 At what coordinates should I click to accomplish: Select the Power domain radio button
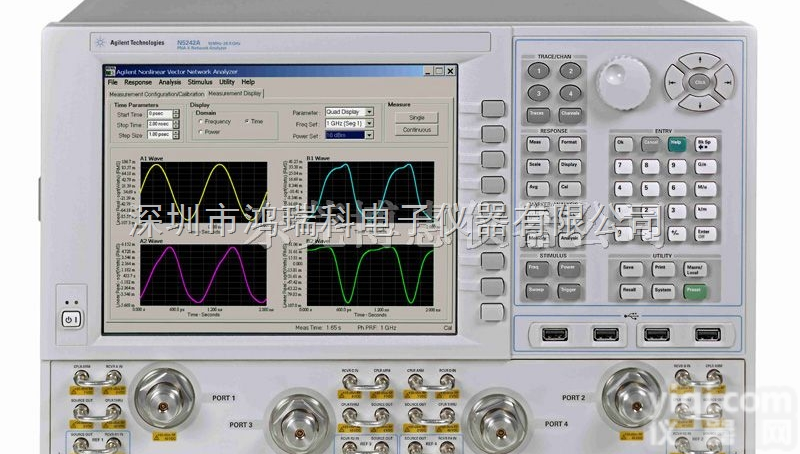coord(201,132)
